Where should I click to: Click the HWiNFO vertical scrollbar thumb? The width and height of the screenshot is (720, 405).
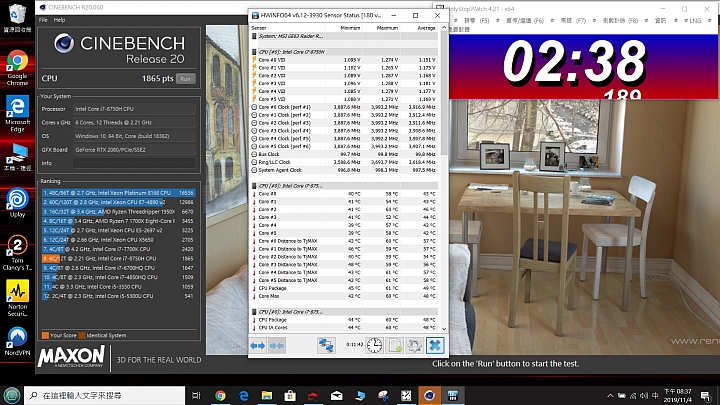click(444, 92)
